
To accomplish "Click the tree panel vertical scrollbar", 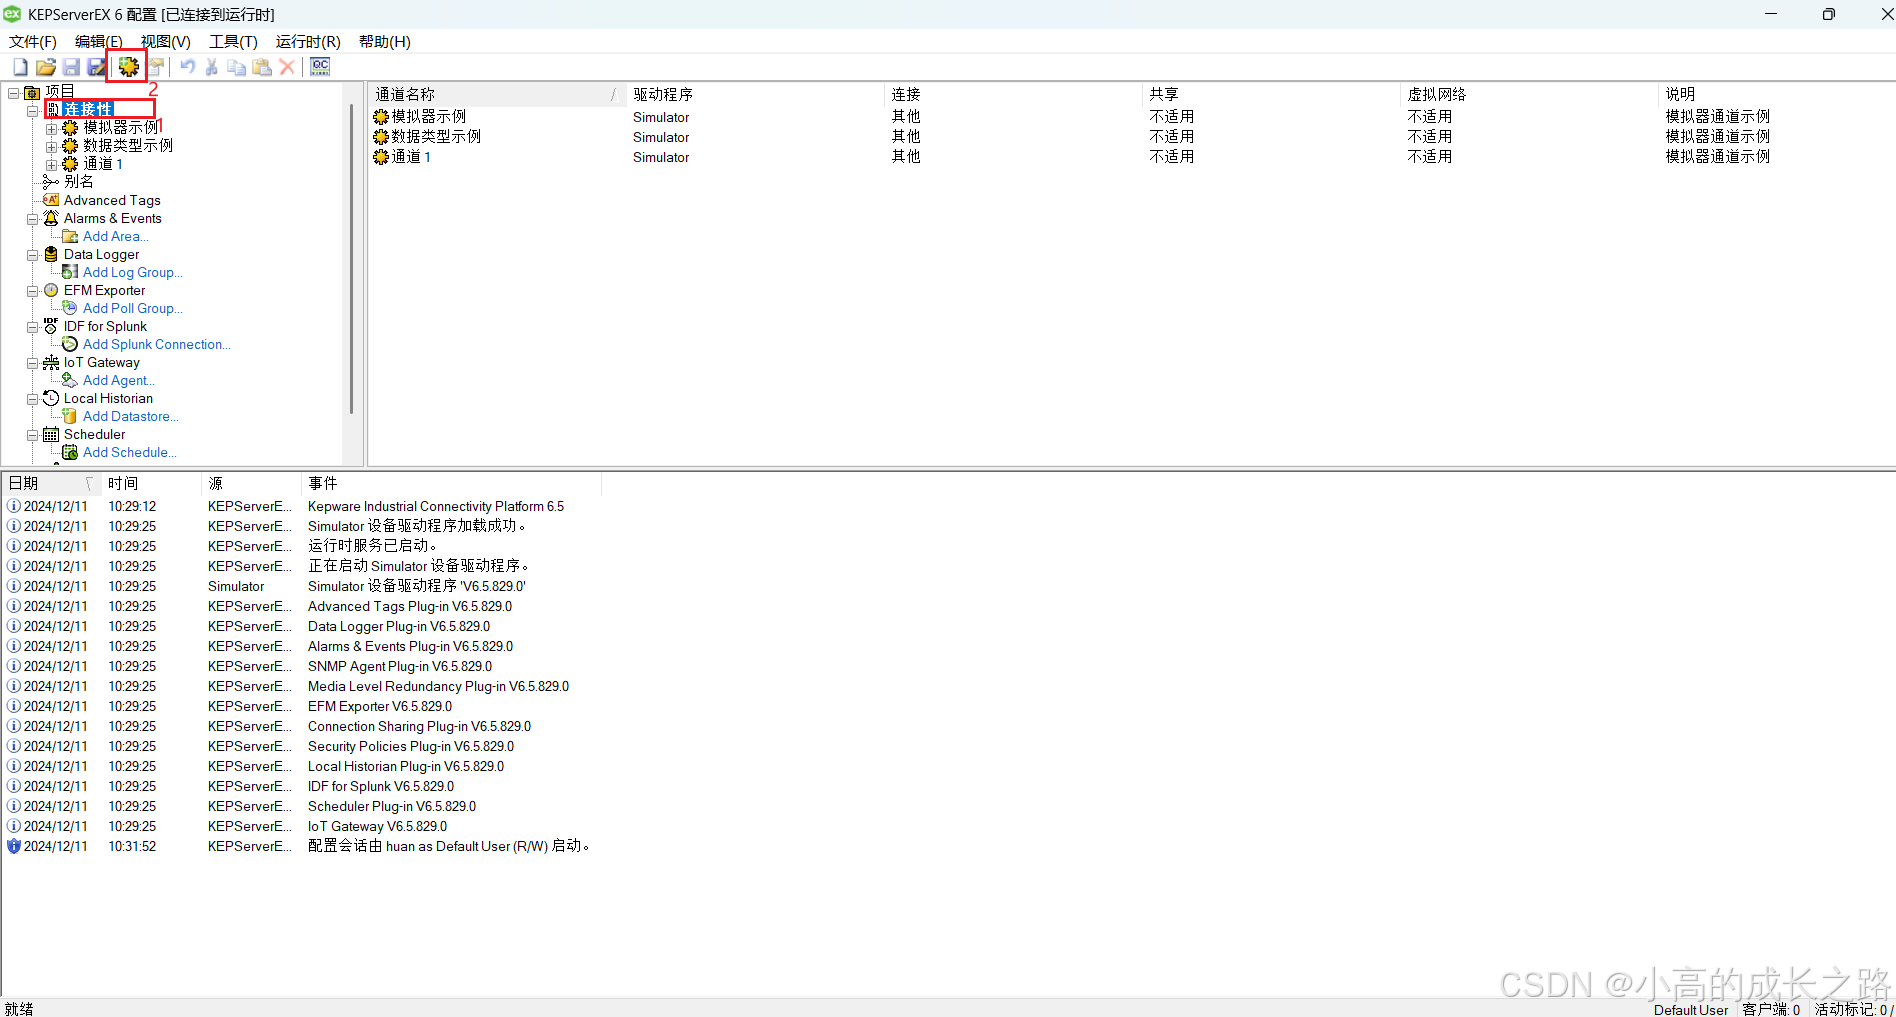I will click(x=351, y=257).
